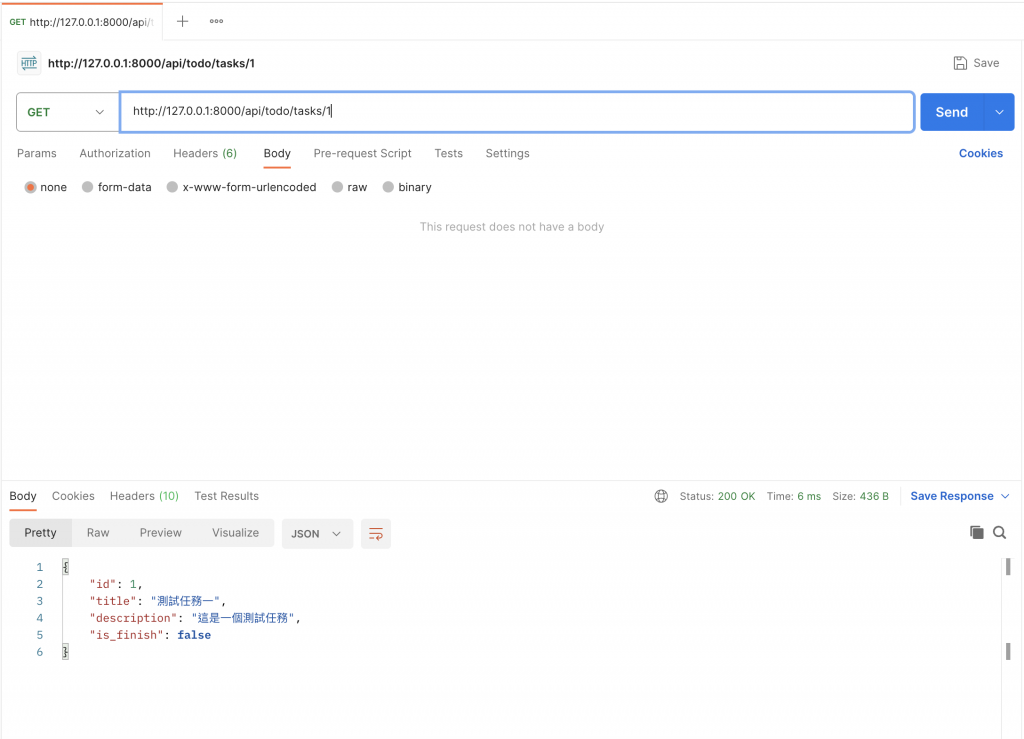This screenshot has height=739, width=1024.
Task: Expand the Send button arrow options
Action: tap(999, 112)
